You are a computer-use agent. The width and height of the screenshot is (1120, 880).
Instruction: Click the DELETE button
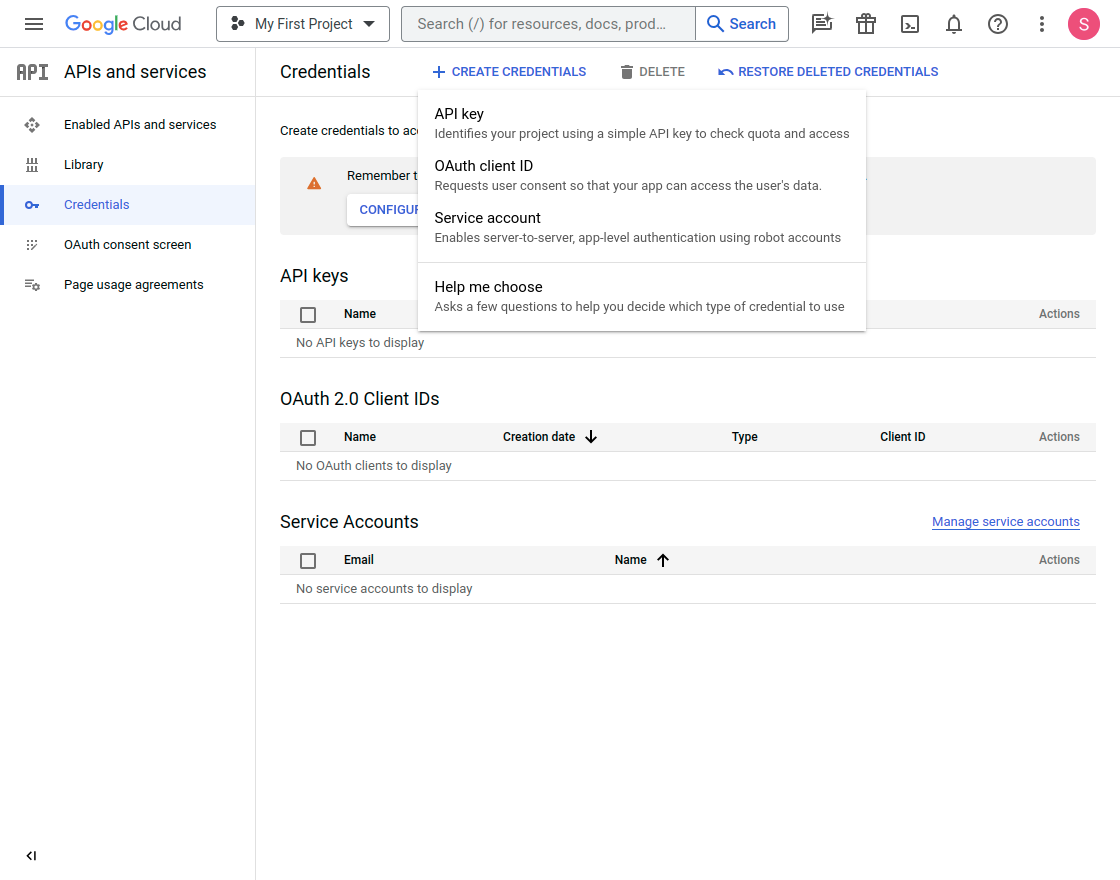coord(653,72)
